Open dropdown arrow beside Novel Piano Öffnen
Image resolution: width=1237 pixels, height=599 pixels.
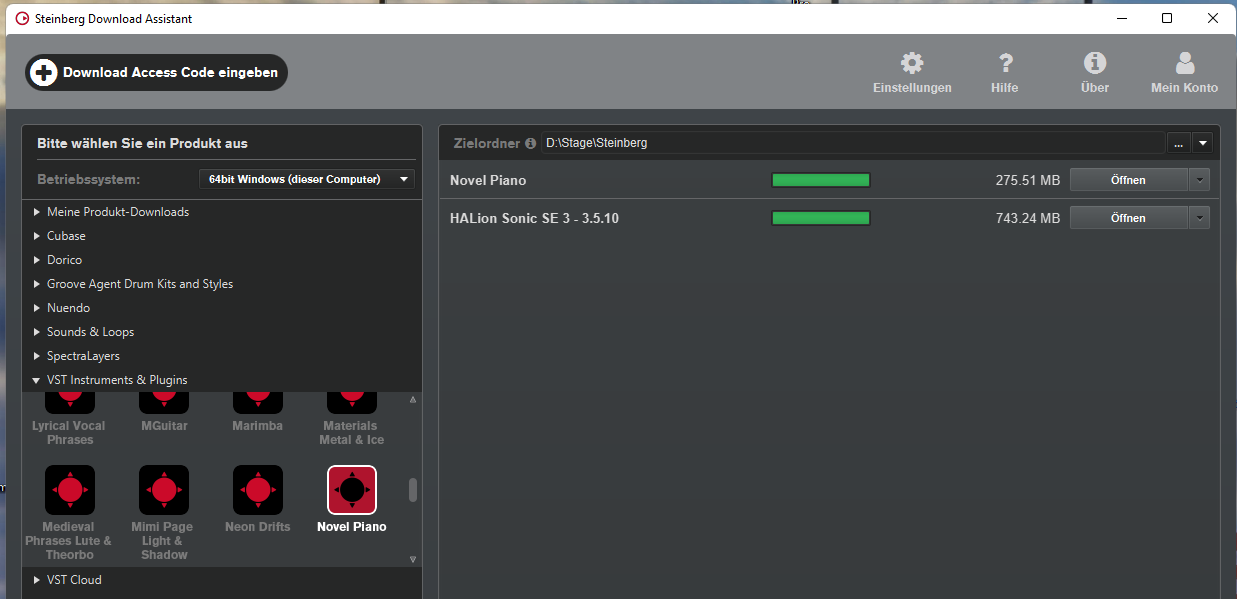pyautogui.click(x=1199, y=180)
